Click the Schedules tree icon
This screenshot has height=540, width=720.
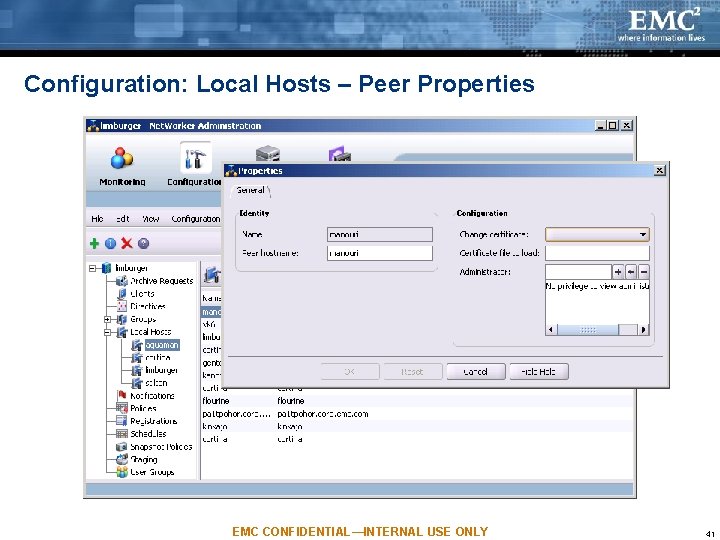[x=122, y=433]
